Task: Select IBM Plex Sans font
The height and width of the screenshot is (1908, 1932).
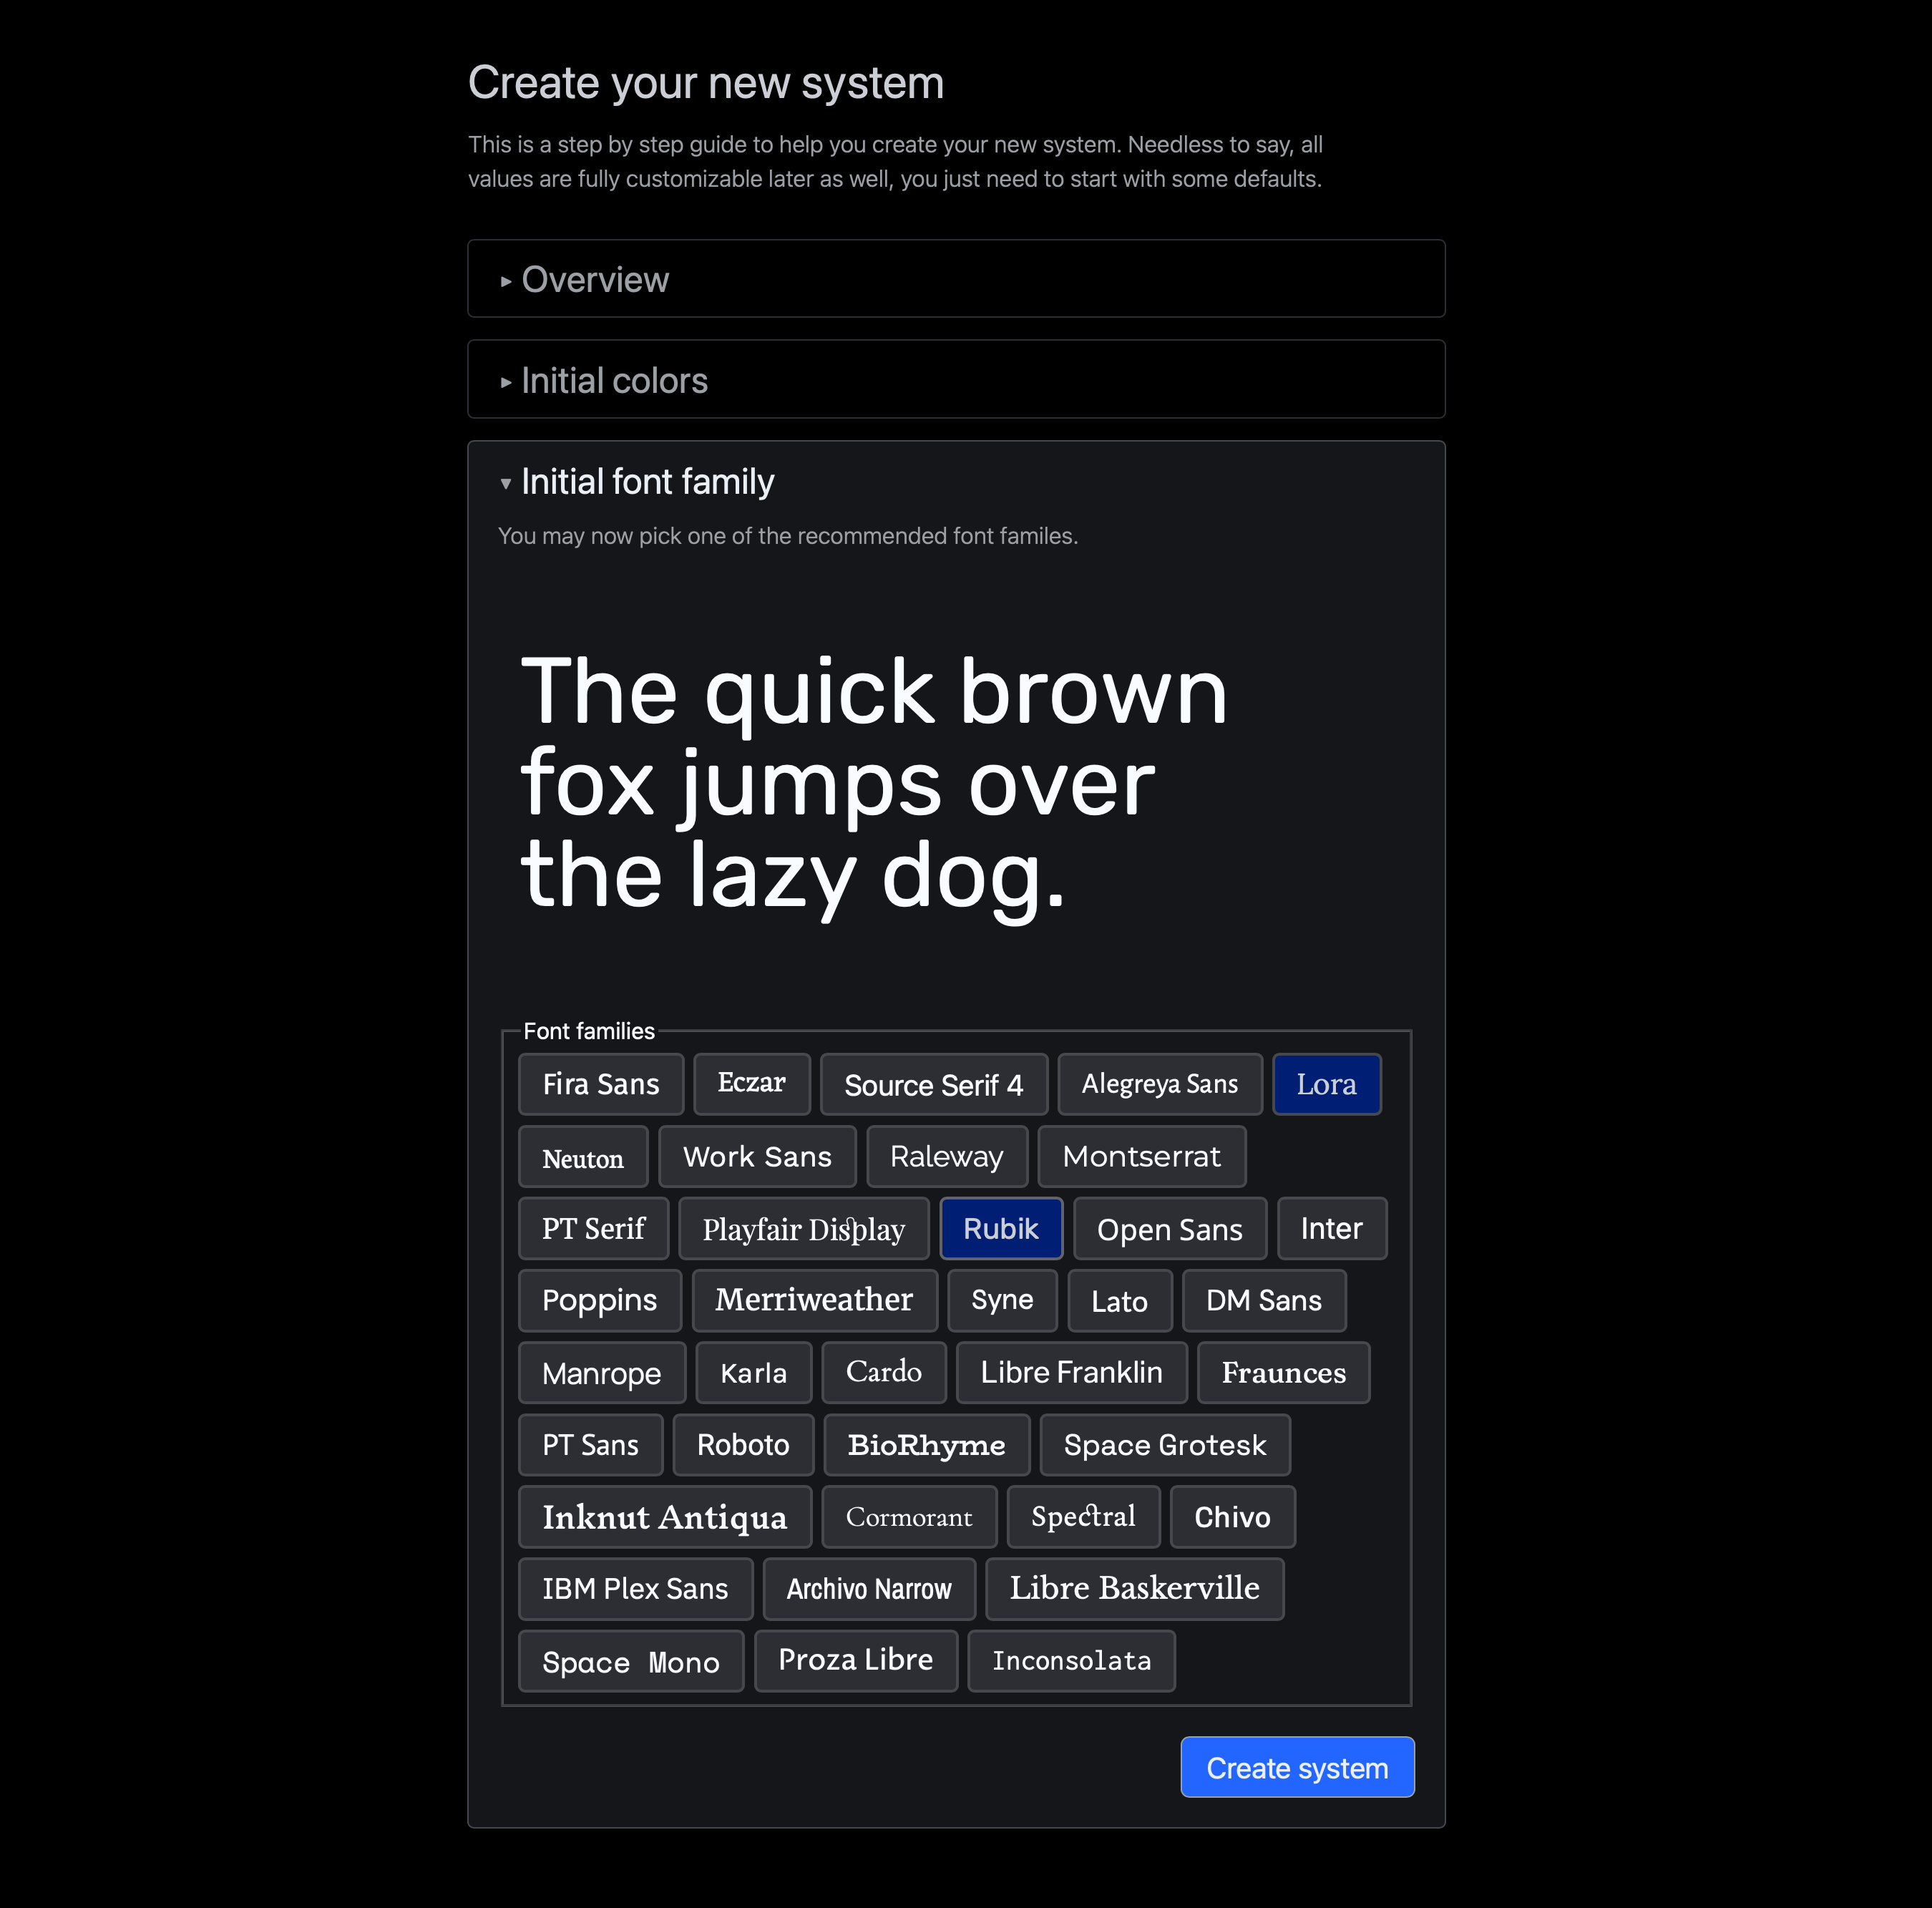Action: tap(635, 1588)
